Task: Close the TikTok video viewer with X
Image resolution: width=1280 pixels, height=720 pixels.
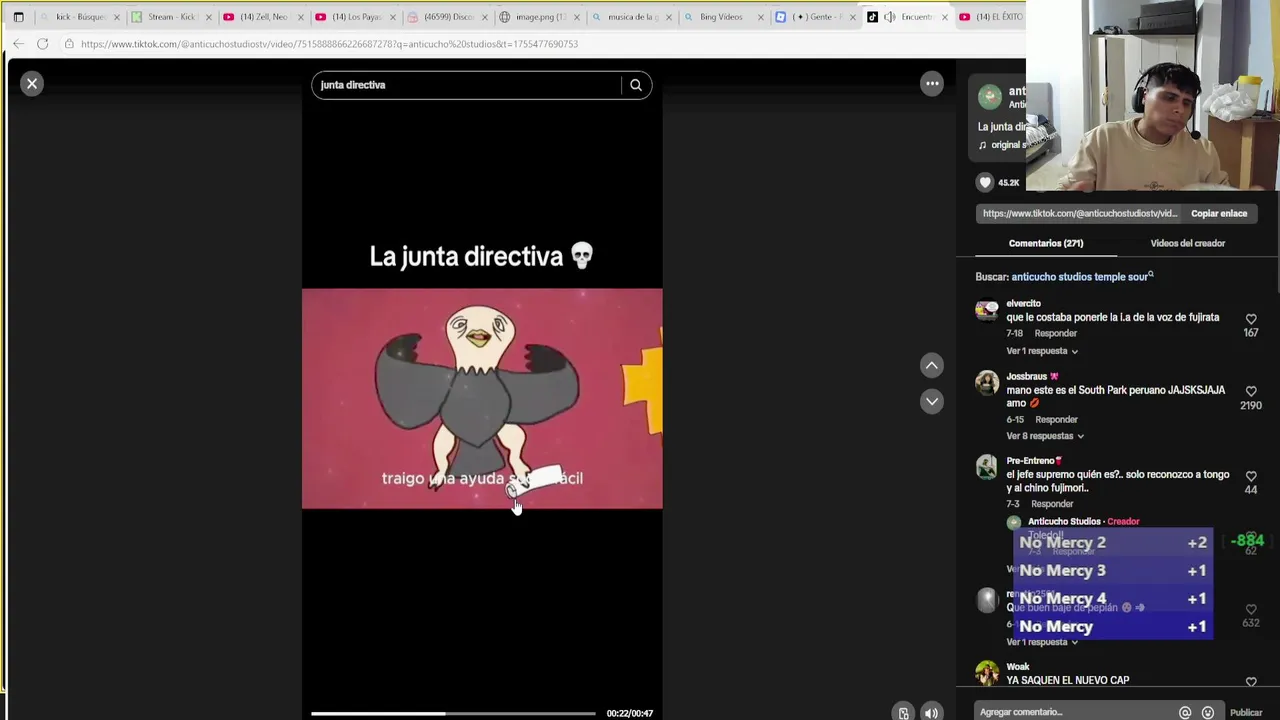Action: pos(32,84)
